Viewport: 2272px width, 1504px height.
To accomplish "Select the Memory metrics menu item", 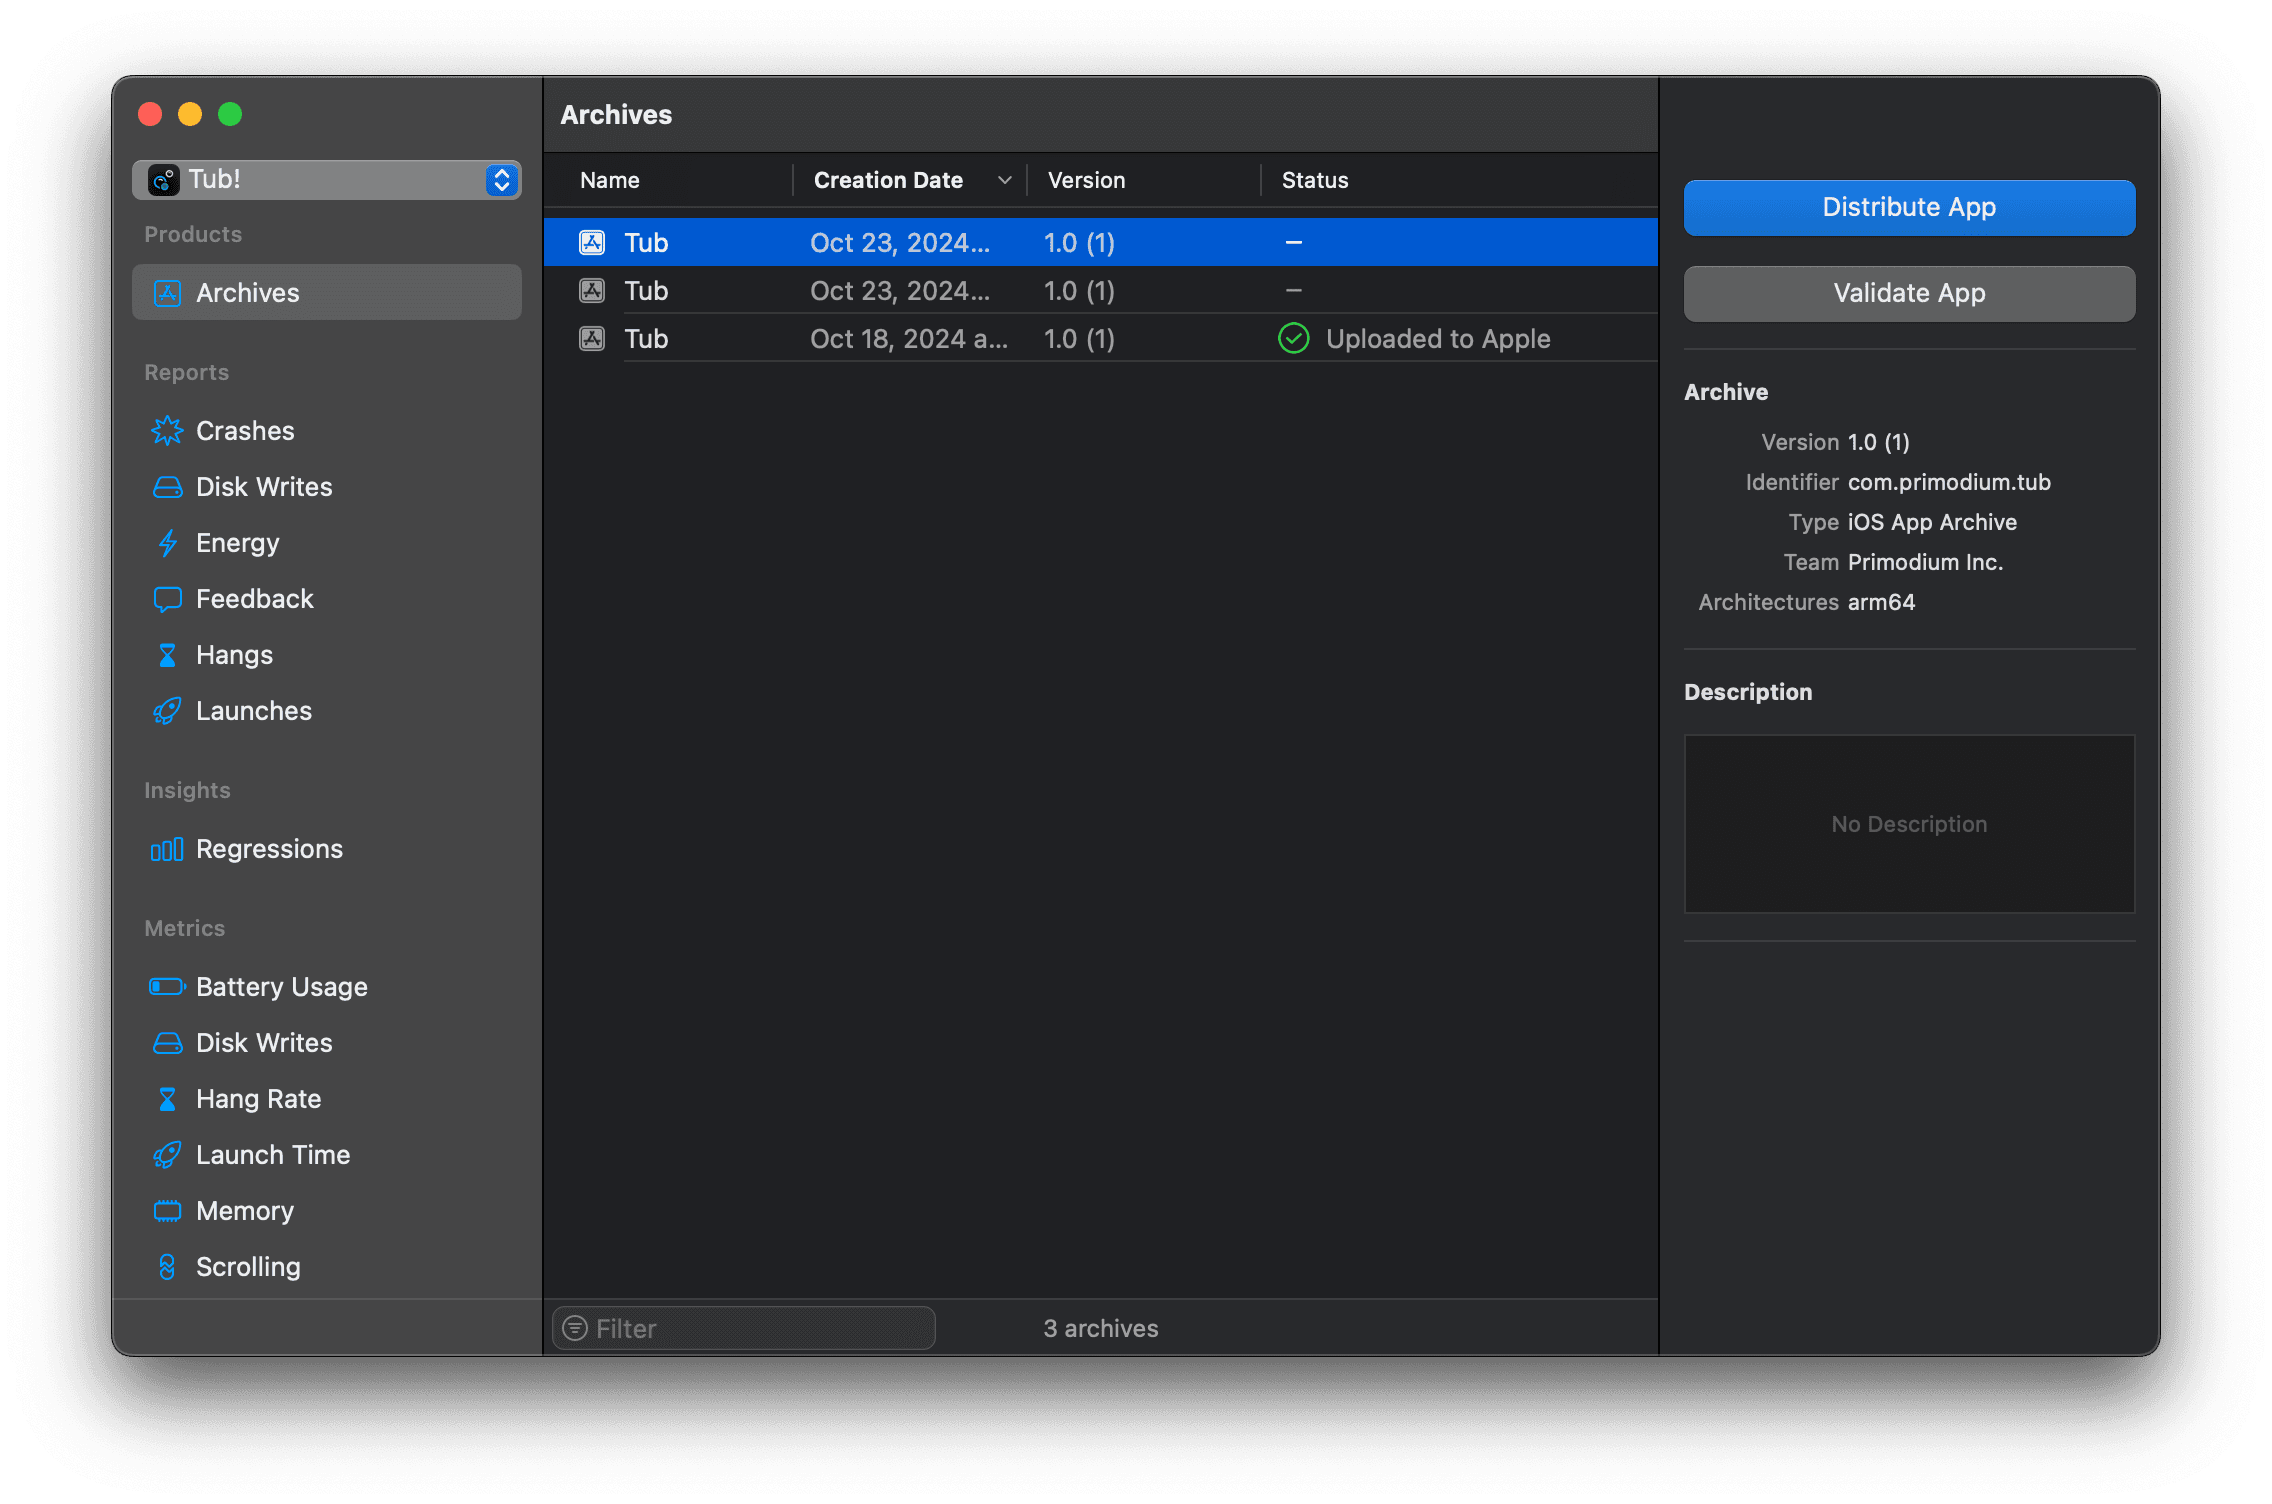I will [x=247, y=1210].
